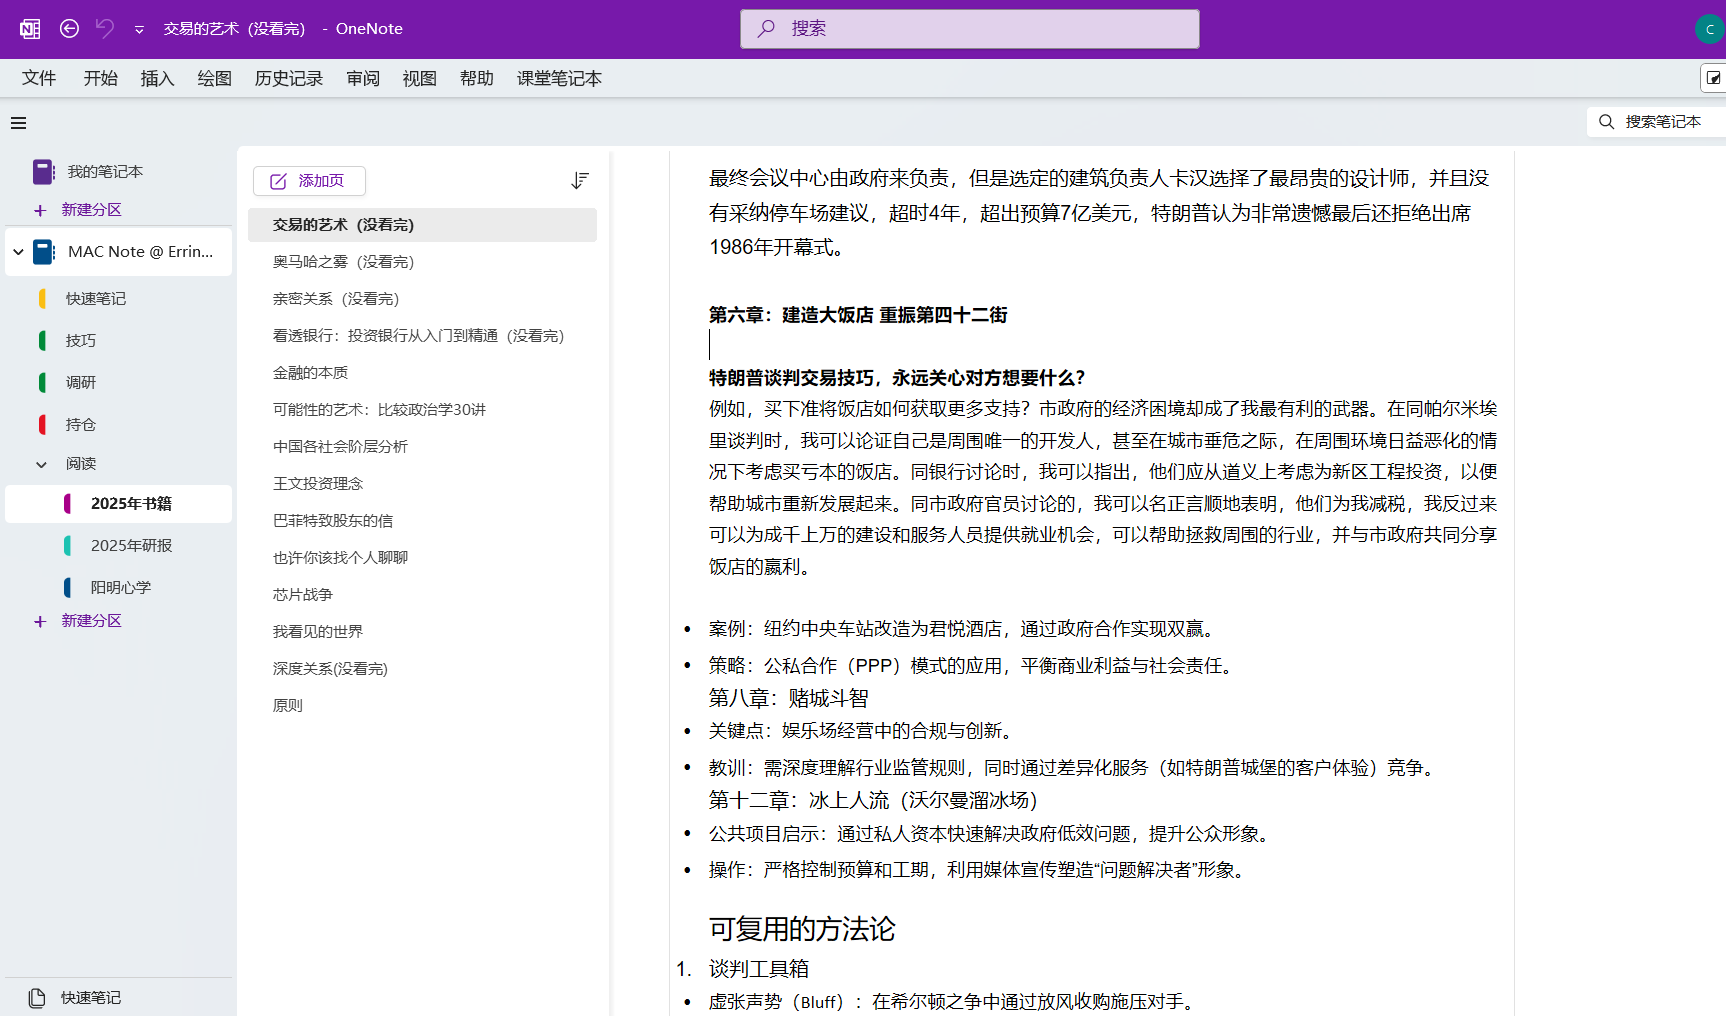
Task: Open the 插入 ribbon tab
Action: tap(157, 79)
